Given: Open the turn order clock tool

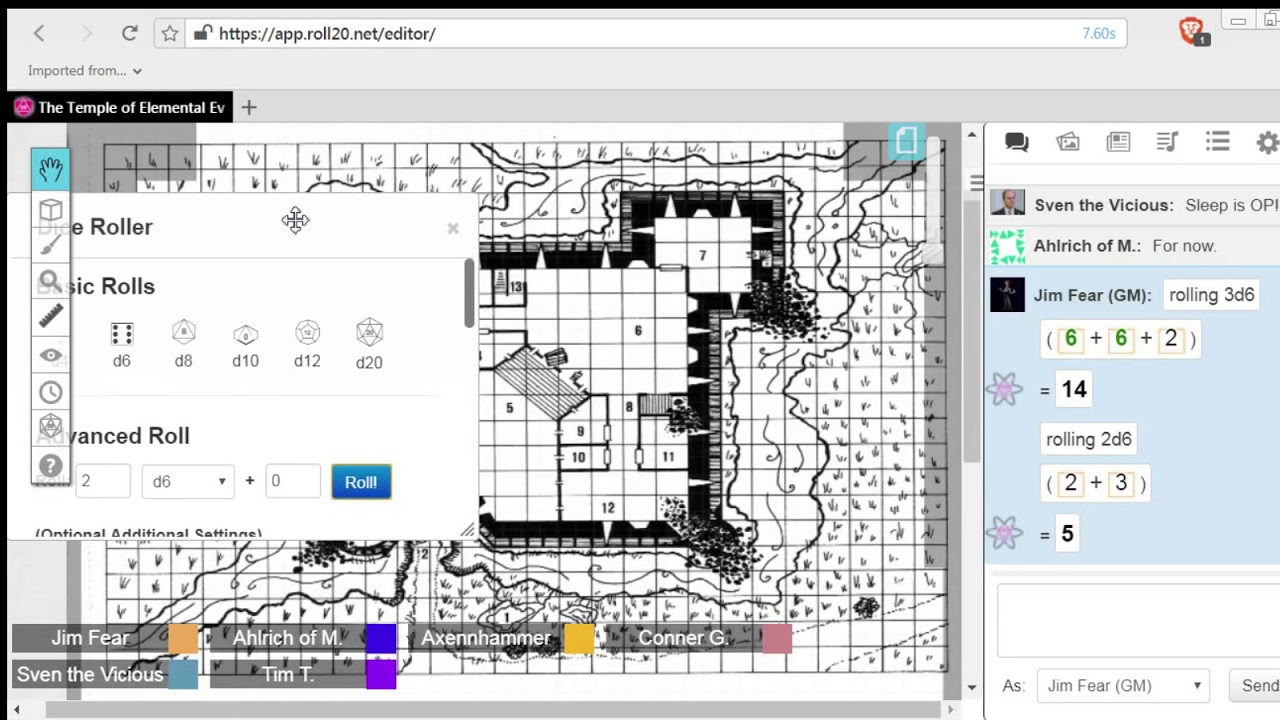Looking at the screenshot, I should 51,392.
